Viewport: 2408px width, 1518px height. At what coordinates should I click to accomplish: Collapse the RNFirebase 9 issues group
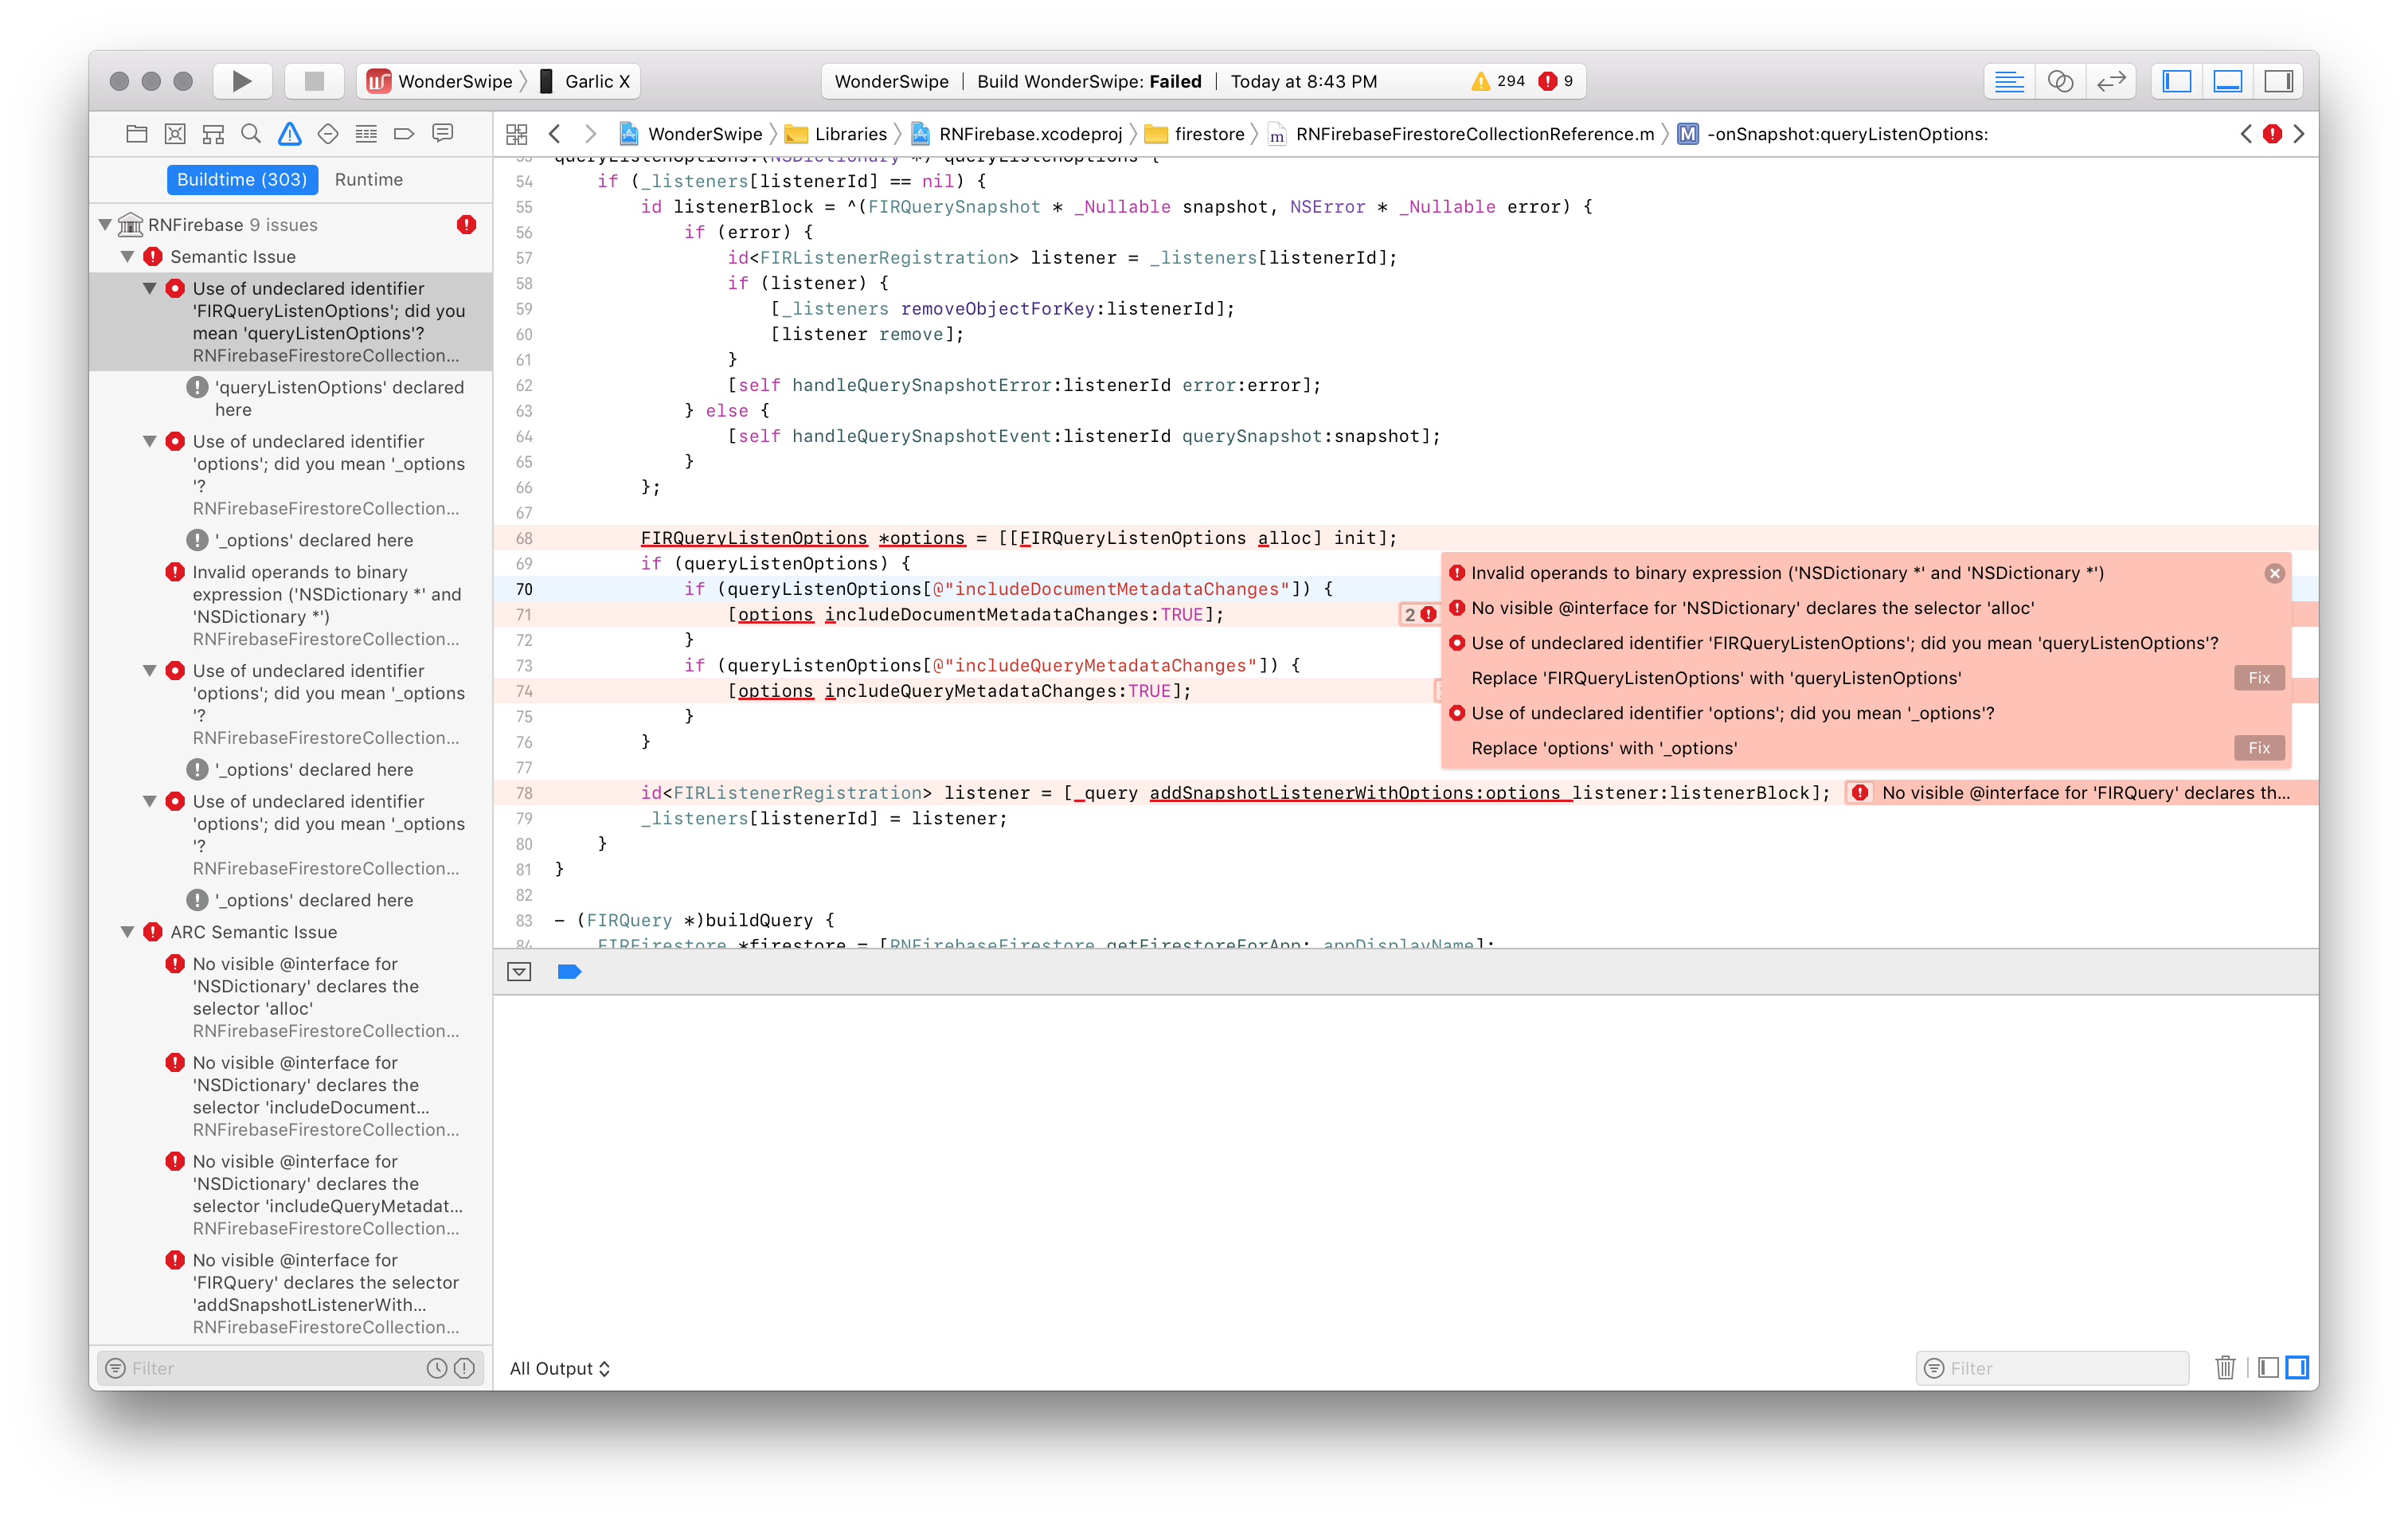coord(105,224)
